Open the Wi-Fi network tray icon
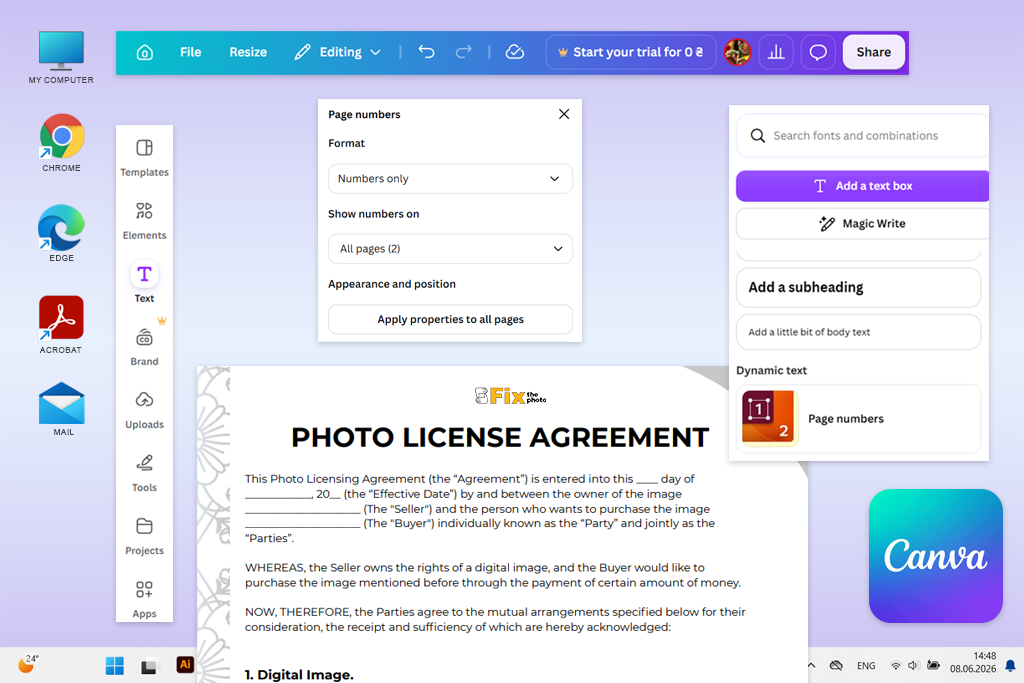The width and height of the screenshot is (1024, 683). [896, 666]
